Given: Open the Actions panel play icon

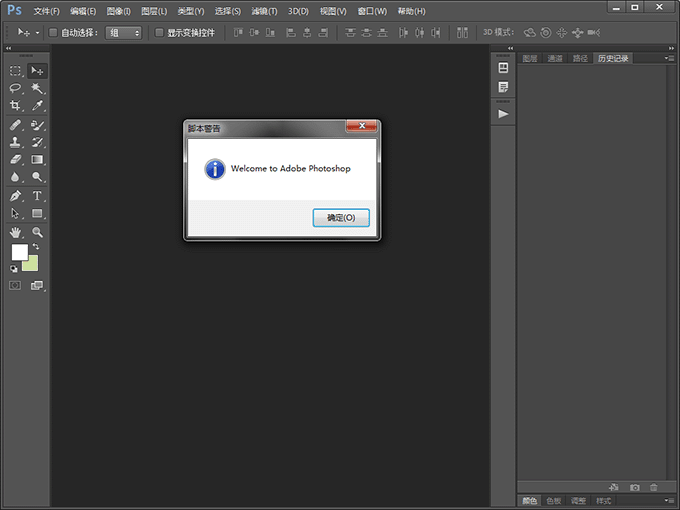Looking at the screenshot, I should tap(503, 114).
